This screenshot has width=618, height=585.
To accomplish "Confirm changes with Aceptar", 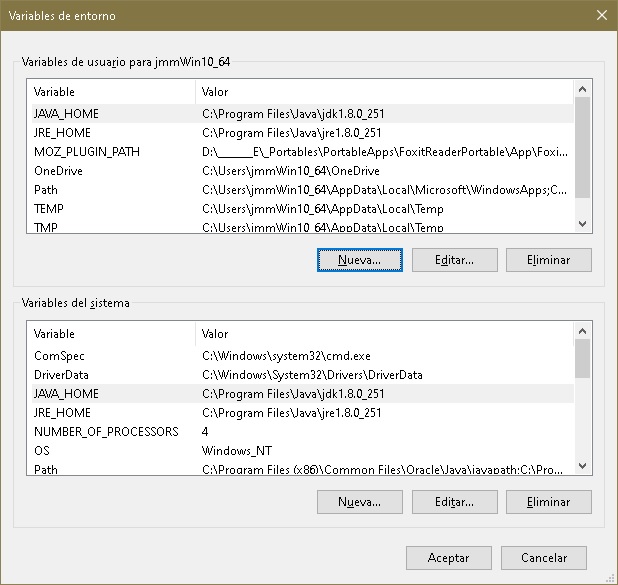I will 448,558.
